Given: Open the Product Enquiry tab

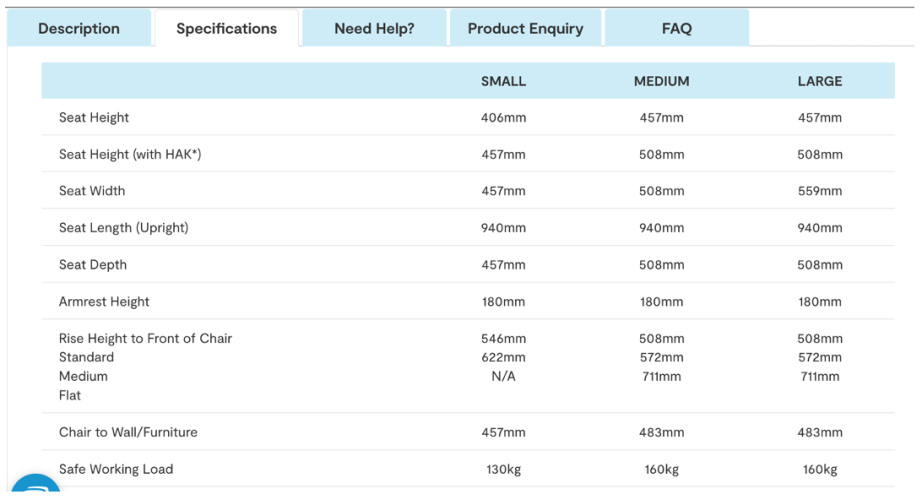Looking at the screenshot, I should tap(525, 28).
